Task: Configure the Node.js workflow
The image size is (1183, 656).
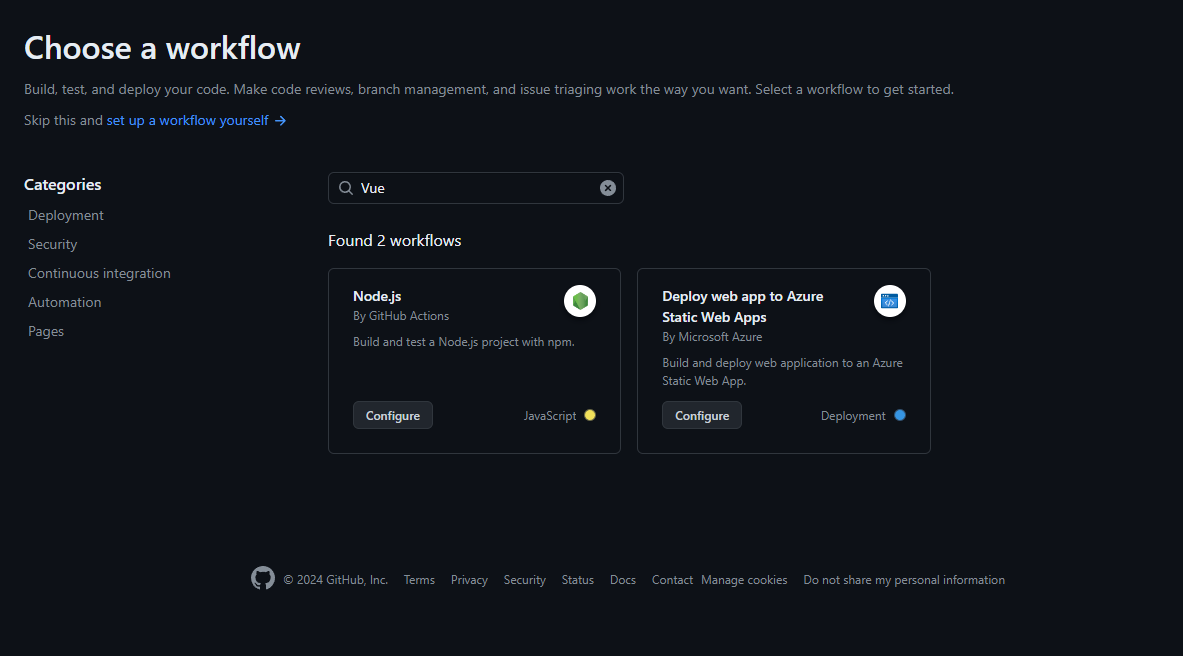Action: click(392, 415)
